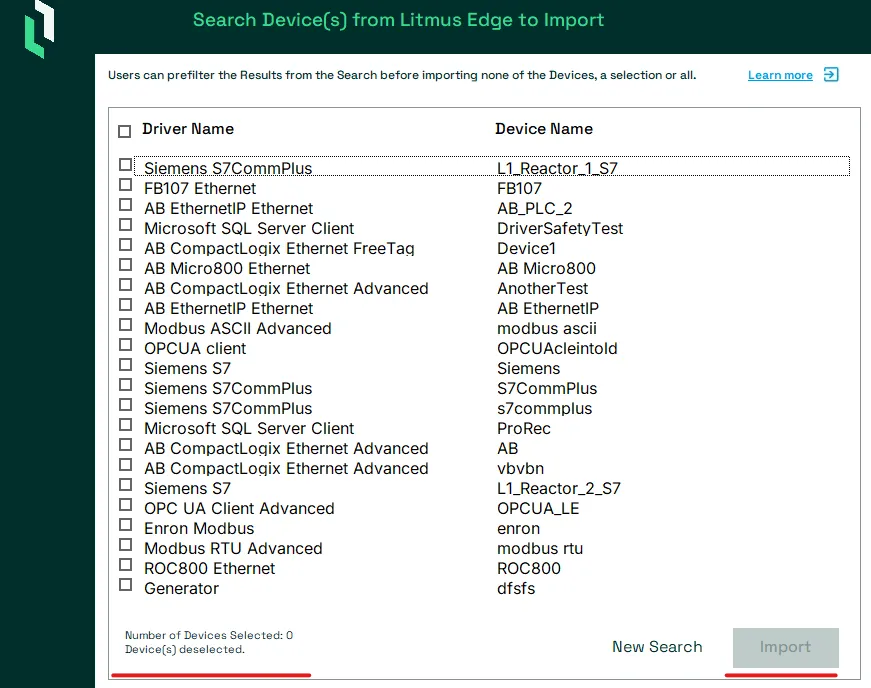The height and width of the screenshot is (688, 871).
Task: Toggle the select-all checkbox beside Driver Name
Action: (x=124, y=131)
